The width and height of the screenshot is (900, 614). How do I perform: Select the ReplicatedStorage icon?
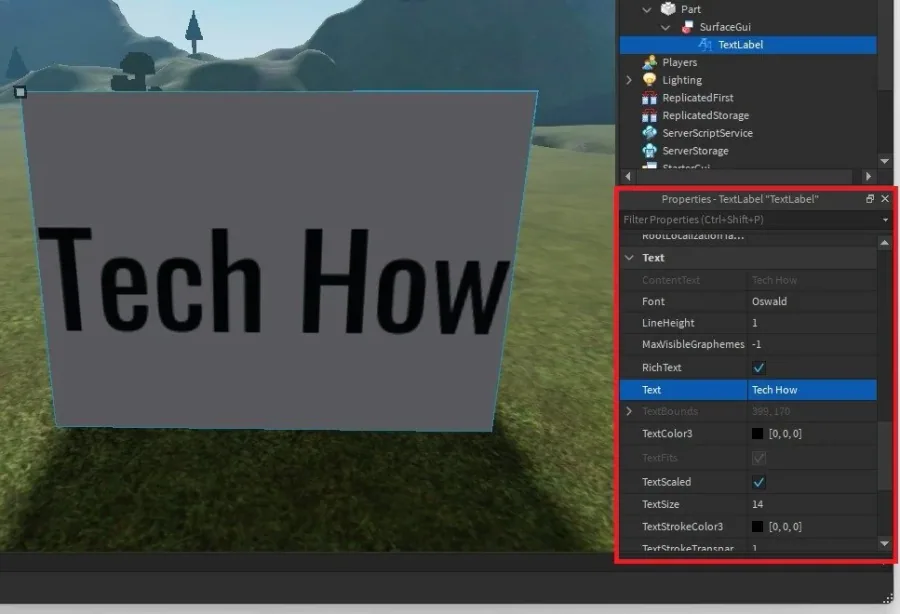pyautogui.click(x=650, y=115)
